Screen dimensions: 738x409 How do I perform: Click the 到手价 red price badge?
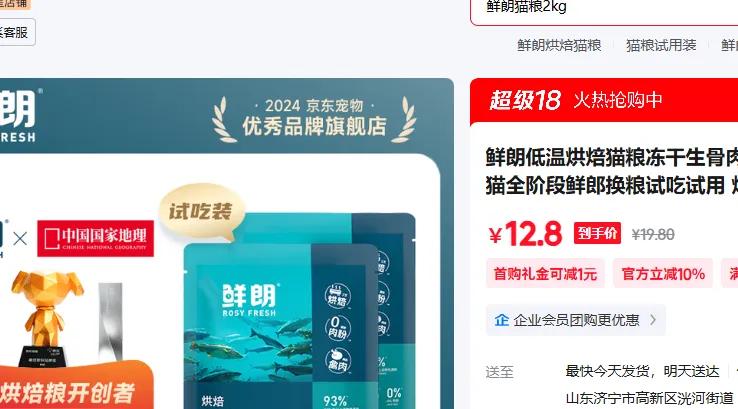597,233
